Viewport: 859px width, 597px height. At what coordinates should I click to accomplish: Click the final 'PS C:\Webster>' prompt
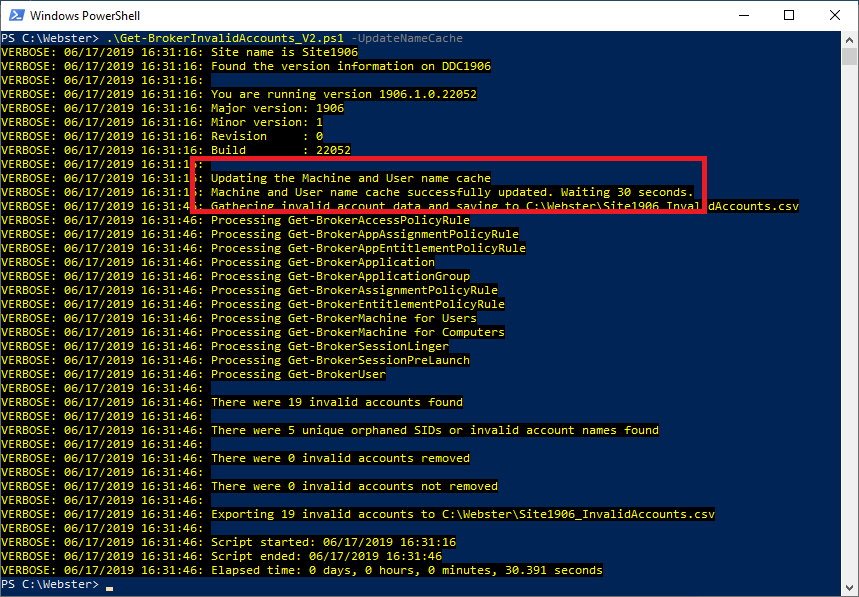point(49,584)
